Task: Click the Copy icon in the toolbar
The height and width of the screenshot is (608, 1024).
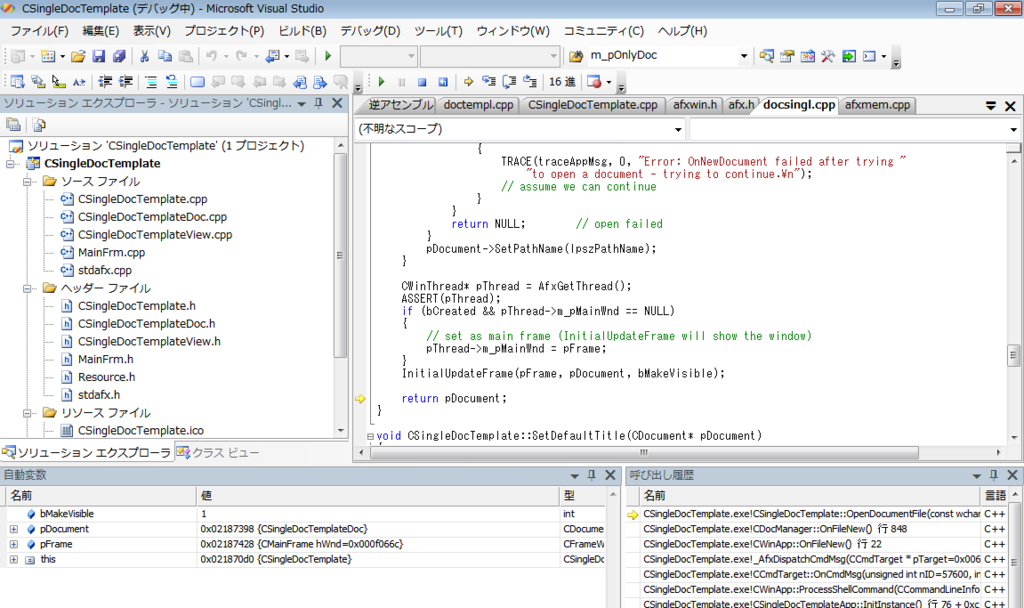Action: click(x=165, y=56)
